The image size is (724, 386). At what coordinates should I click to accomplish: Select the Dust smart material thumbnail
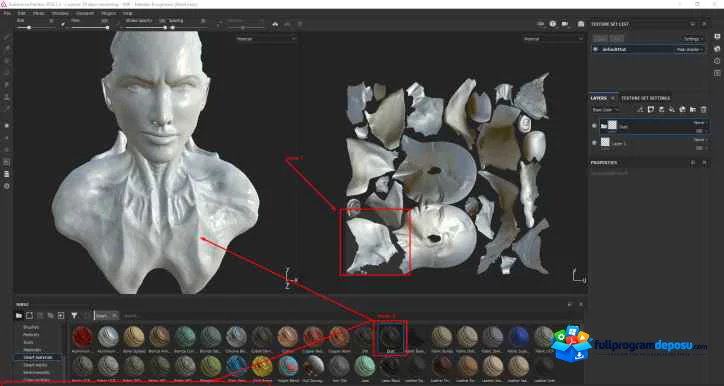390,338
